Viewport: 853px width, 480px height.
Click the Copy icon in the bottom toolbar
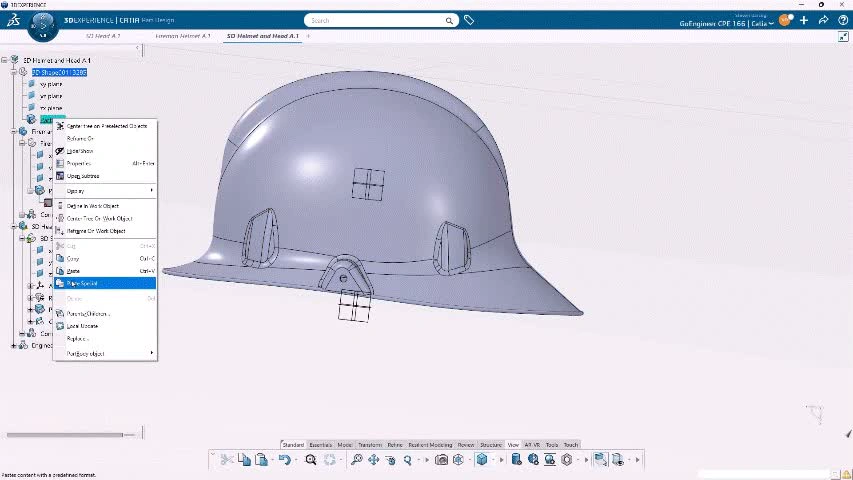(244, 460)
